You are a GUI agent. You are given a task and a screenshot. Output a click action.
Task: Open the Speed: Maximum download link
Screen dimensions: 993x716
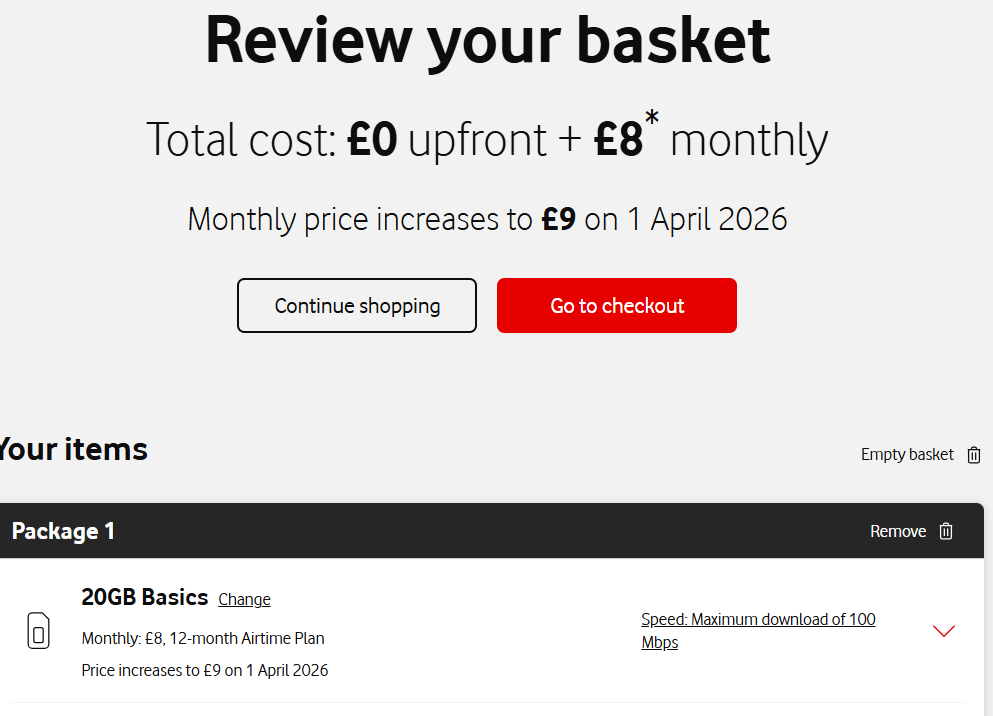(758, 631)
